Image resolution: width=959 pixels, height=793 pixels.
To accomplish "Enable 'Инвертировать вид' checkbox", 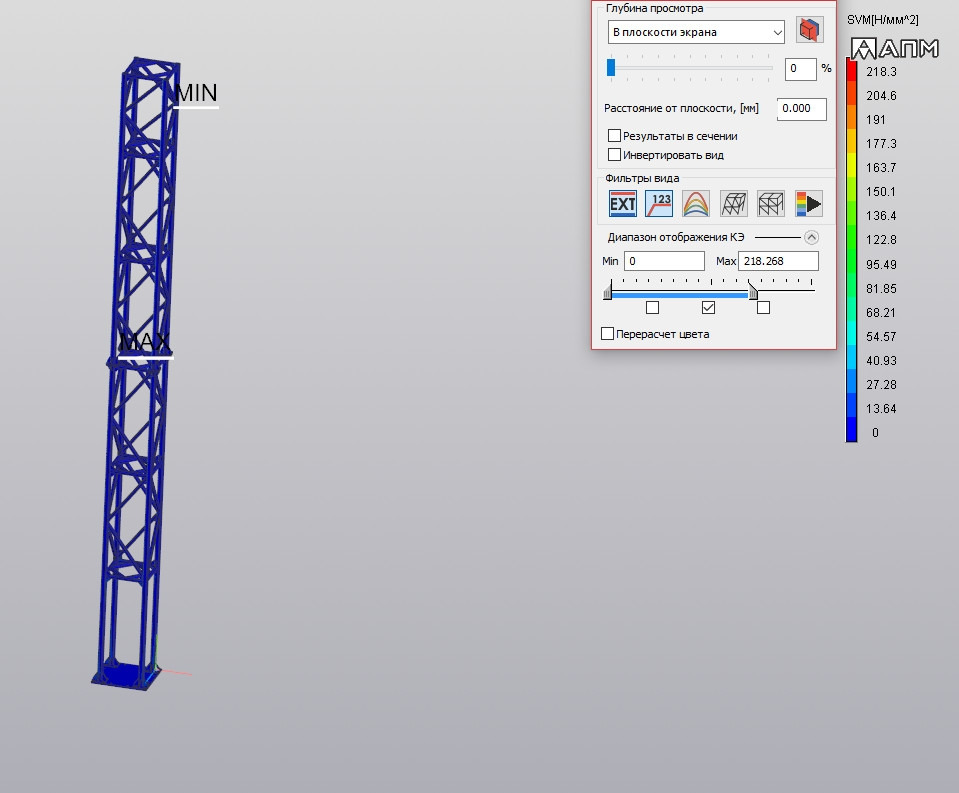I will coord(615,155).
